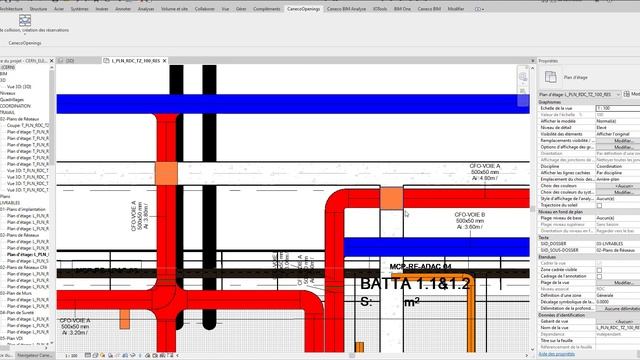Select the 01-Plans d'implantation folder

[x=23, y=209]
